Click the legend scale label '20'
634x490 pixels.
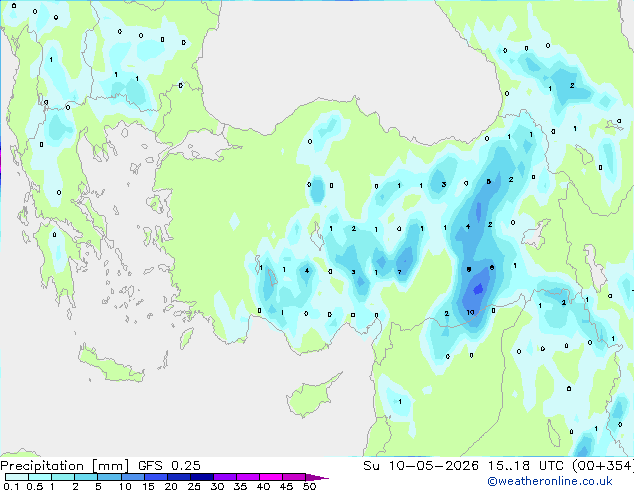click(x=171, y=486)
